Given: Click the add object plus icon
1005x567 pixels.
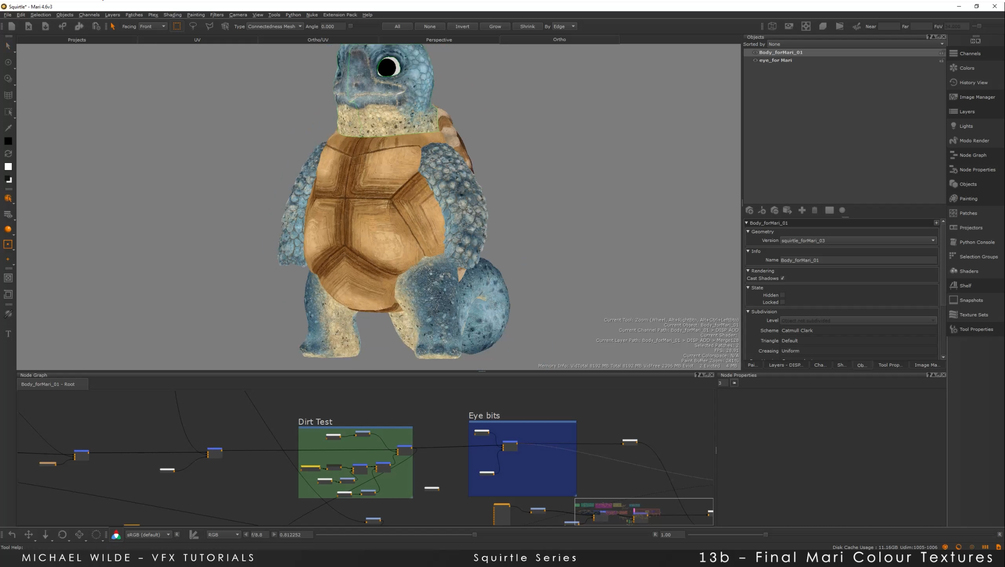Looking at the screenshot, I should coord(801,210).
